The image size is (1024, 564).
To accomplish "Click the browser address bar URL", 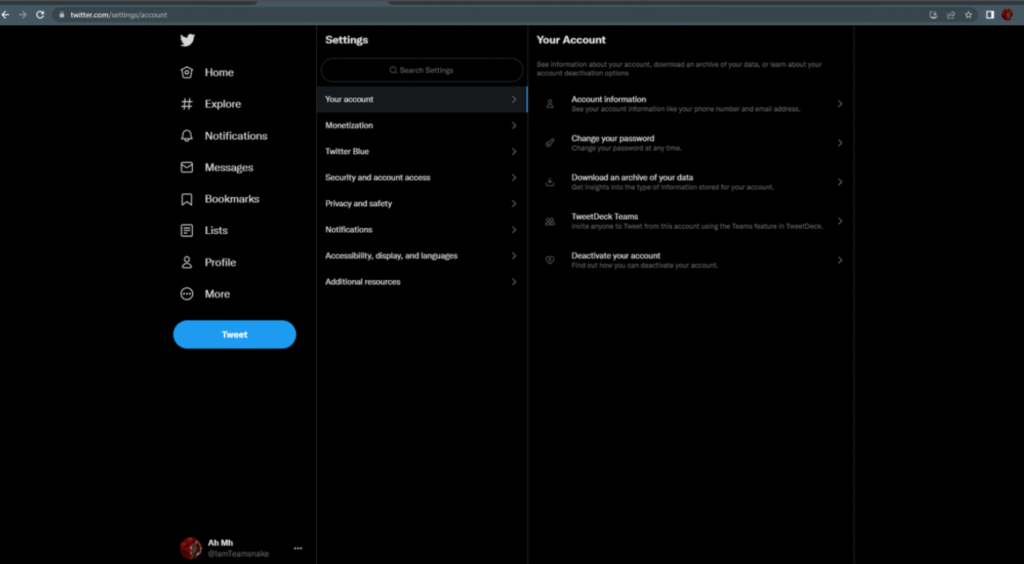I will (x=119, y=14).
